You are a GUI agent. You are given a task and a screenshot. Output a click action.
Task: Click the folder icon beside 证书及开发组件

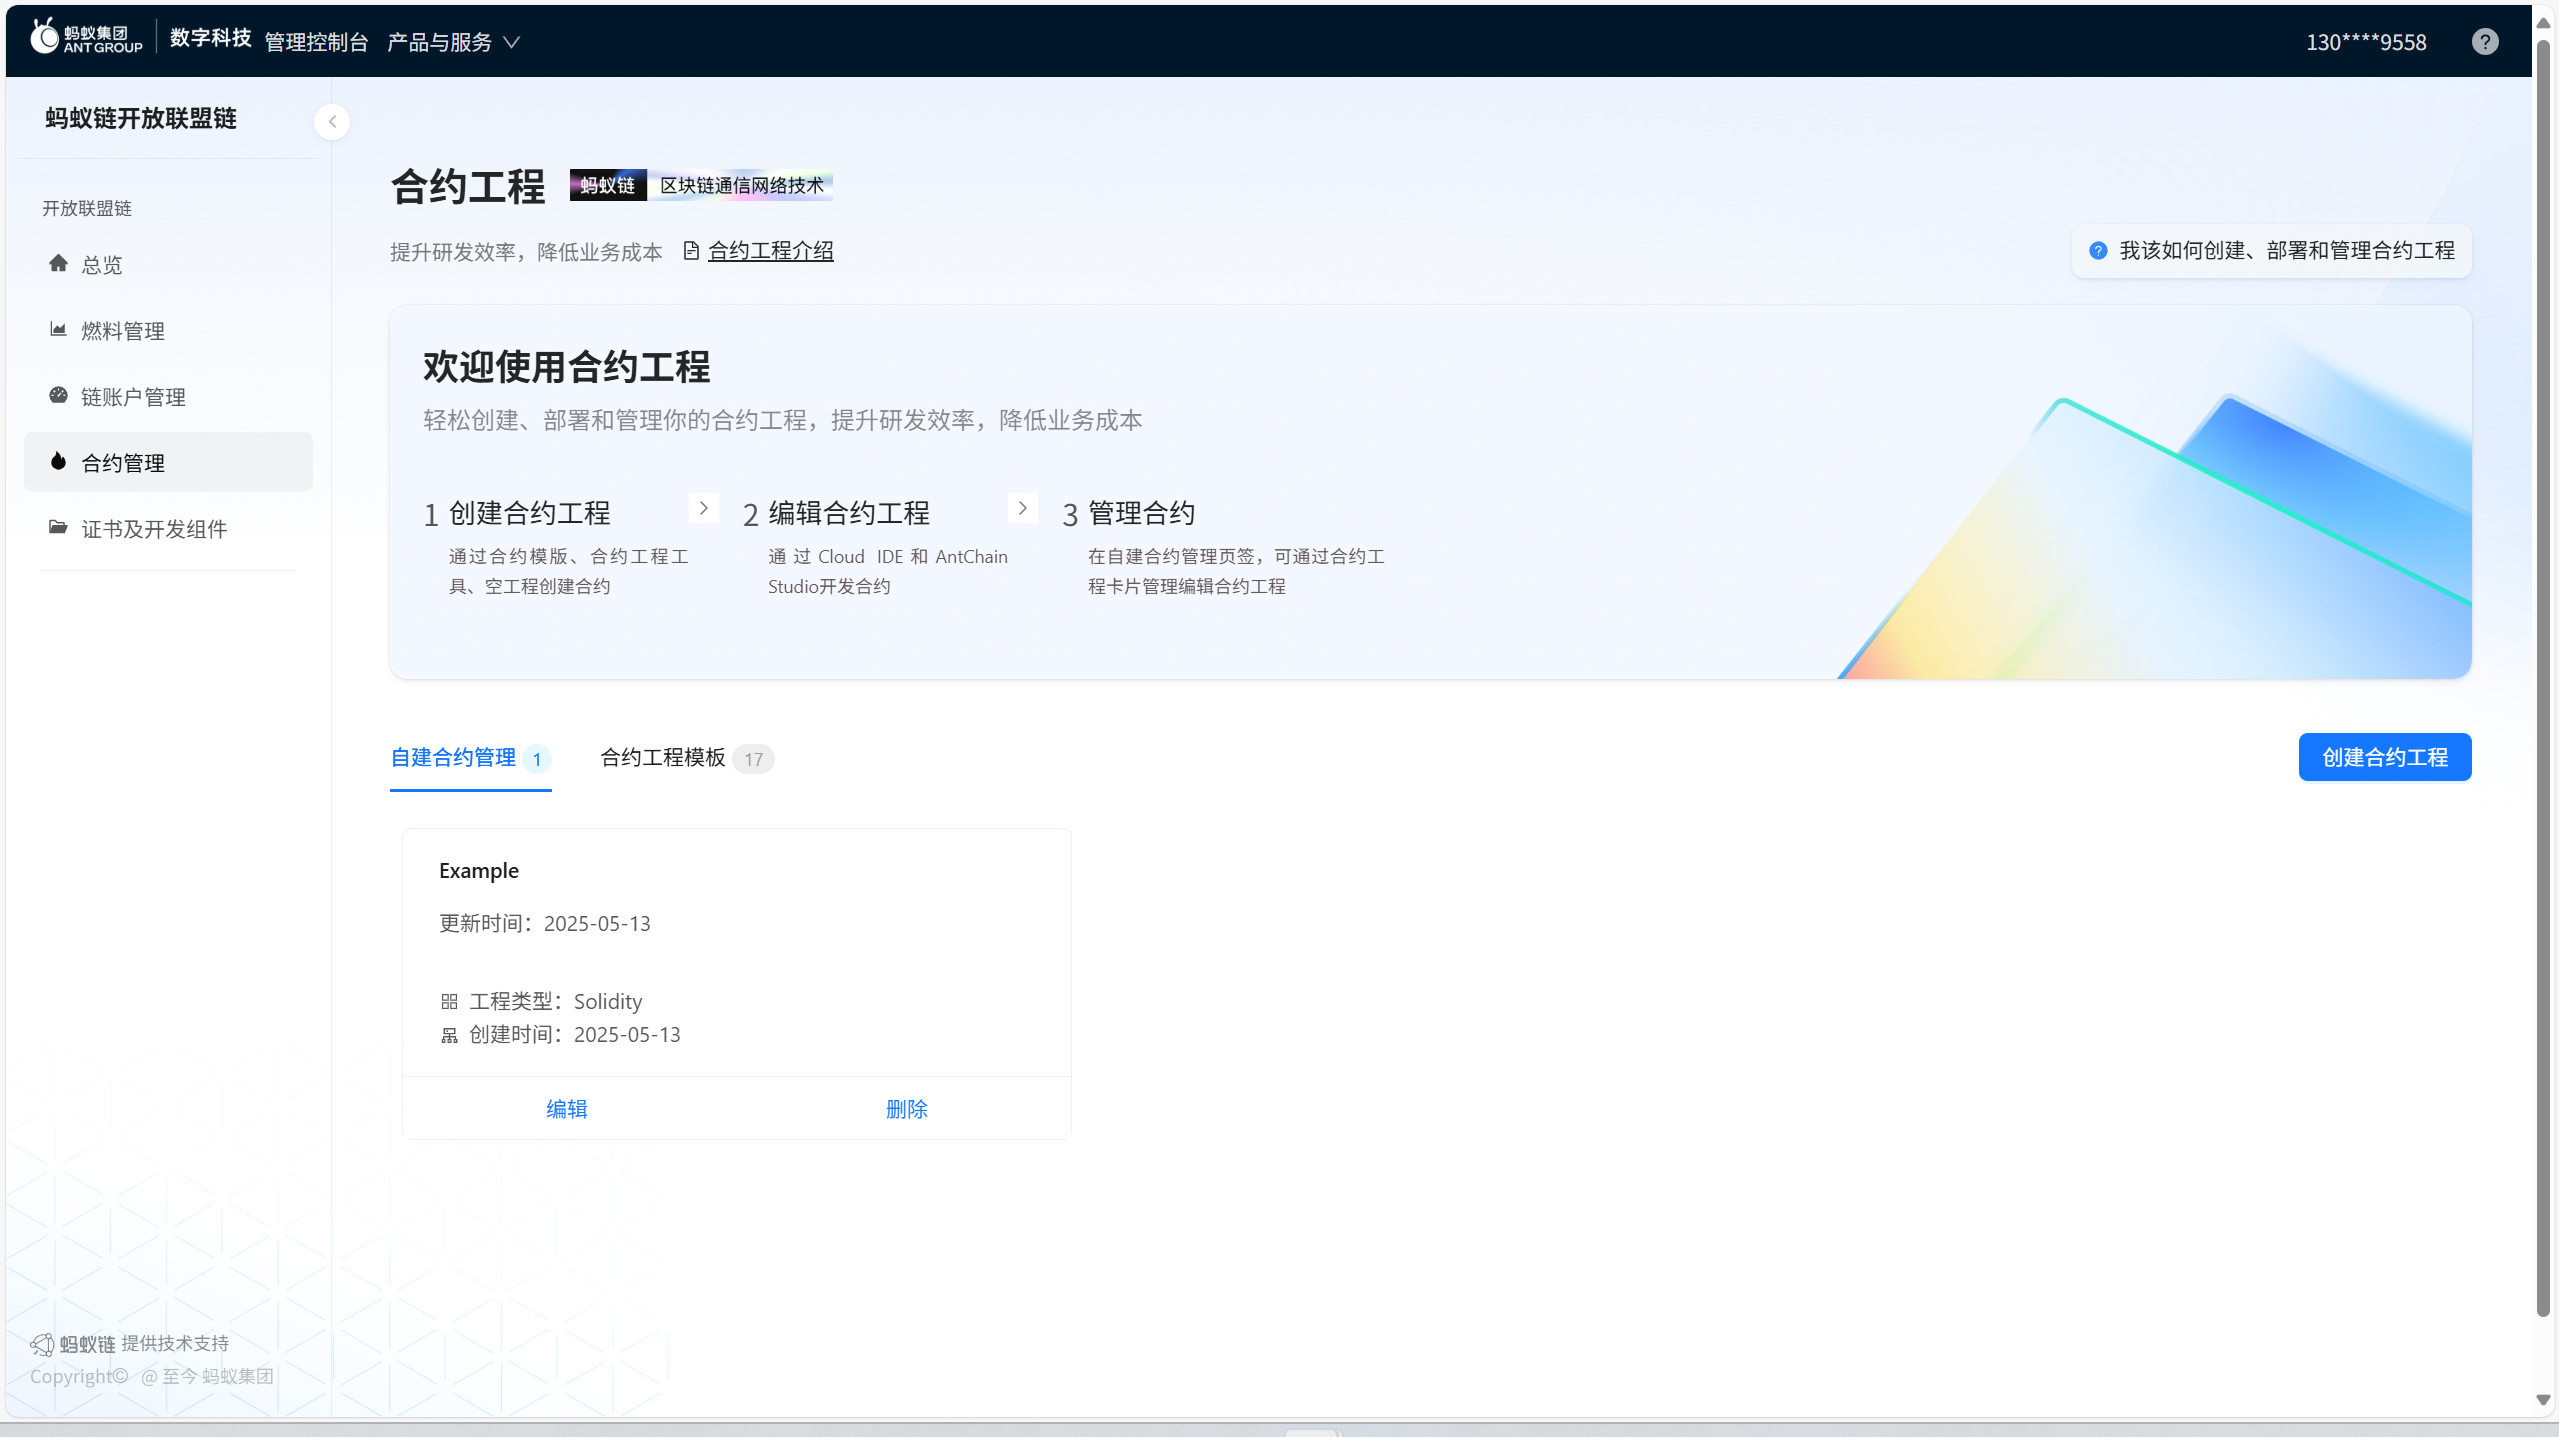(58, 528)
